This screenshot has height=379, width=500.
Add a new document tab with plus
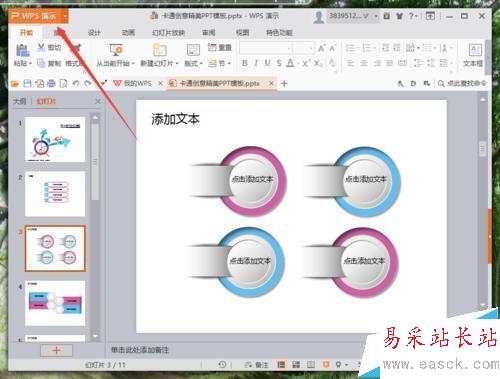pos(284,83)
